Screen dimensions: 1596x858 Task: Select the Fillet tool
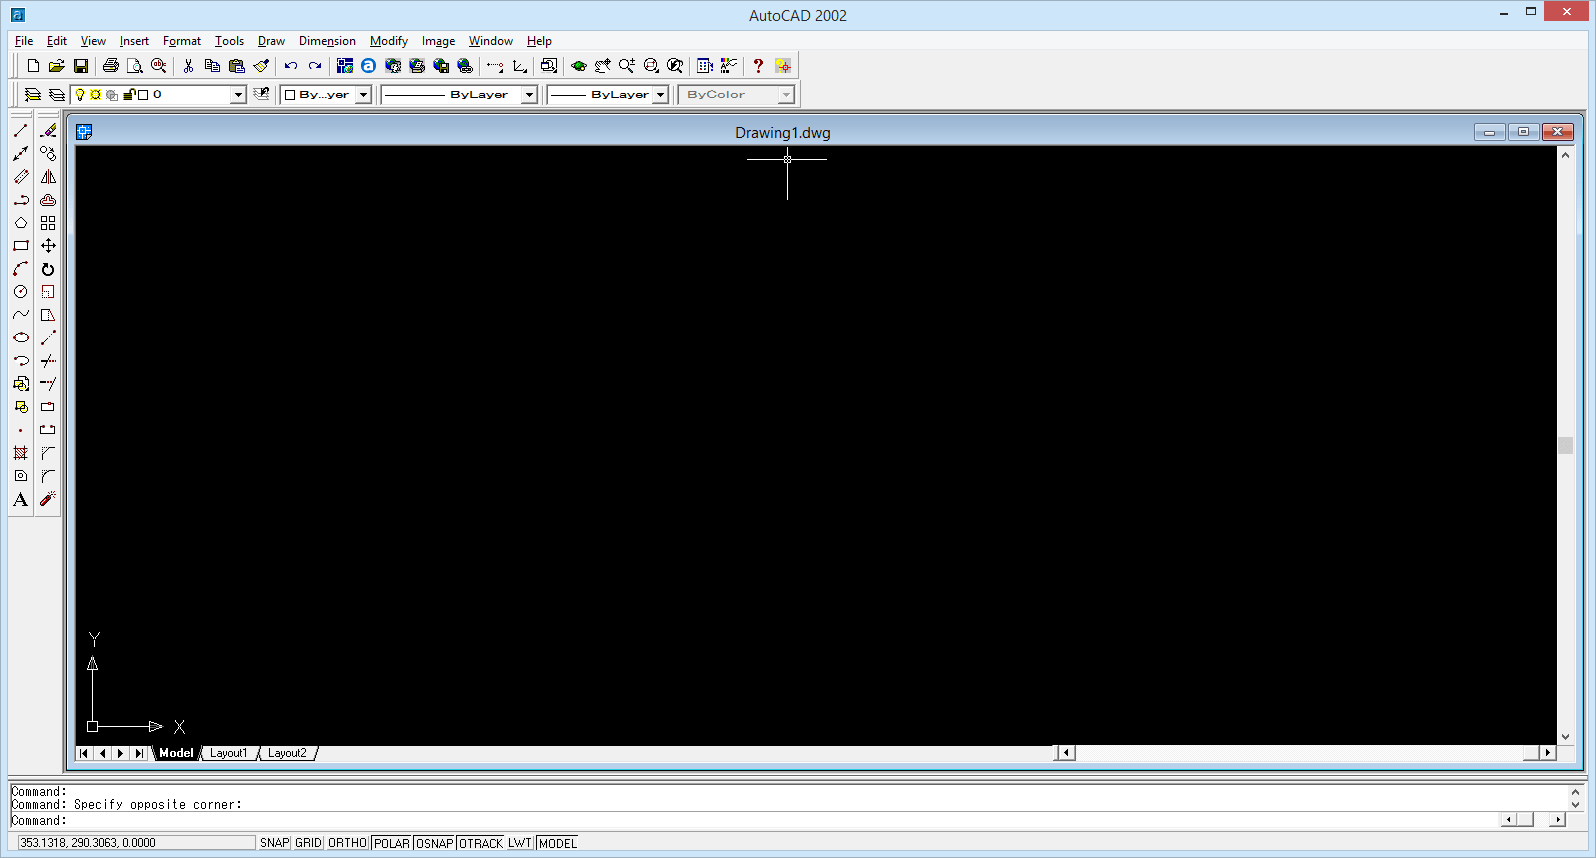(x=48, y=476)
